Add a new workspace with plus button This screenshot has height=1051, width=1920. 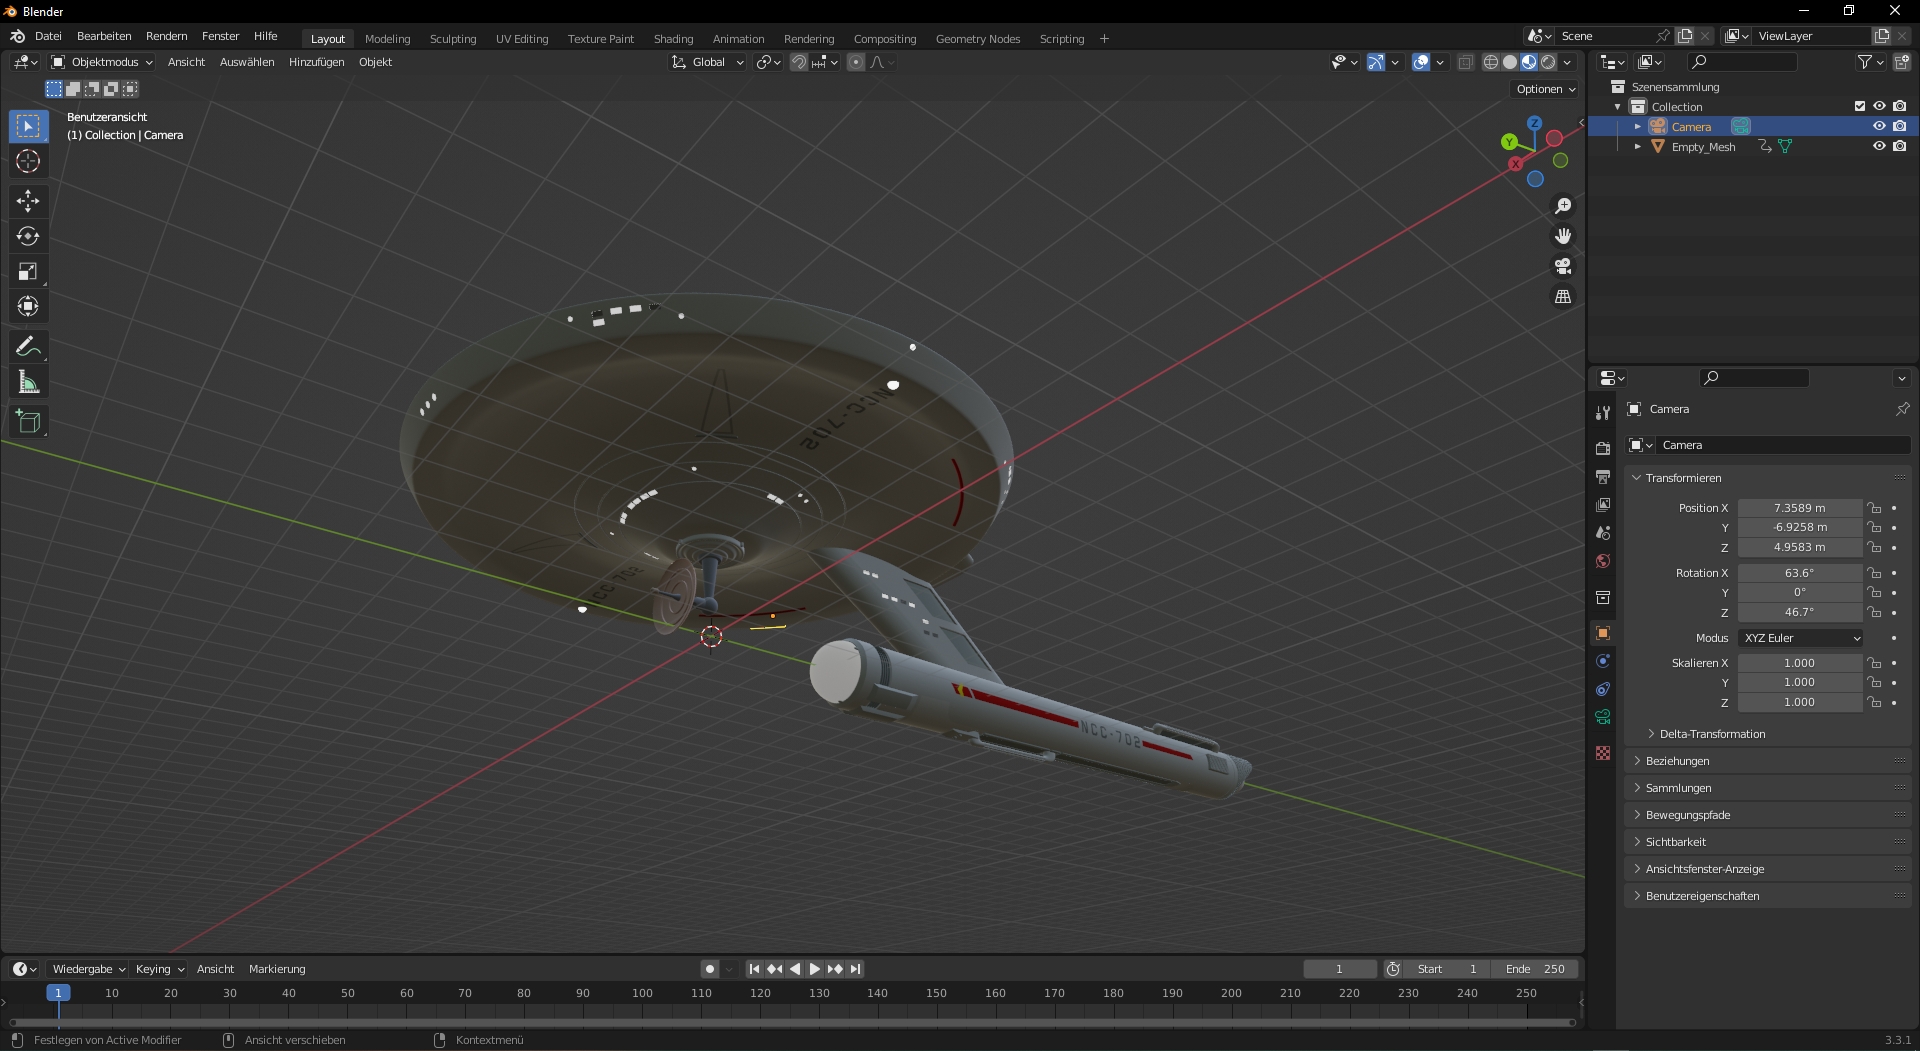tap(1104, 39)
